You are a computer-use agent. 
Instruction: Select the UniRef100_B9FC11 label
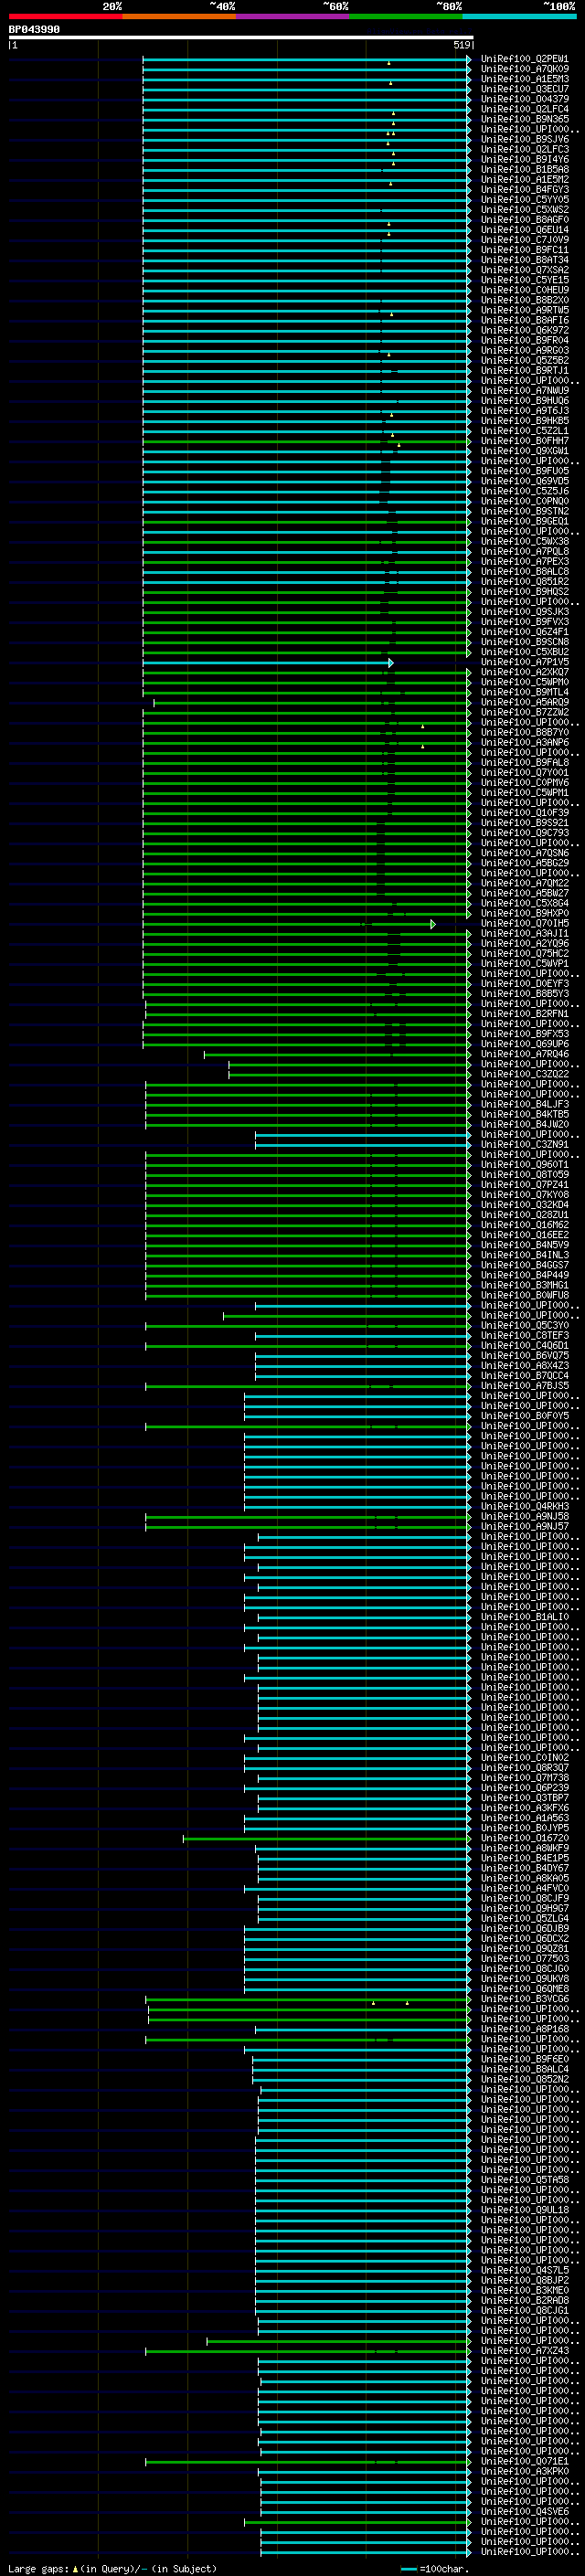click(525, 250)
